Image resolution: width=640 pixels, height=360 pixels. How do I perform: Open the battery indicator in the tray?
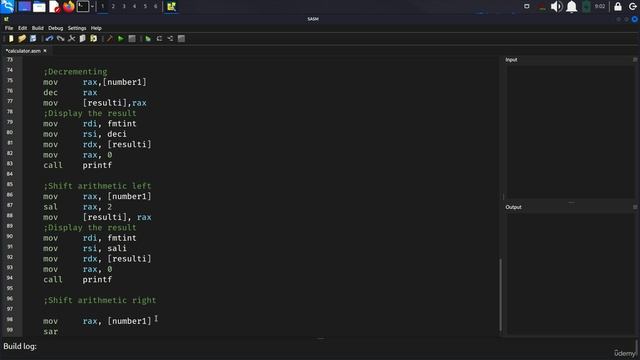(586, 7)
